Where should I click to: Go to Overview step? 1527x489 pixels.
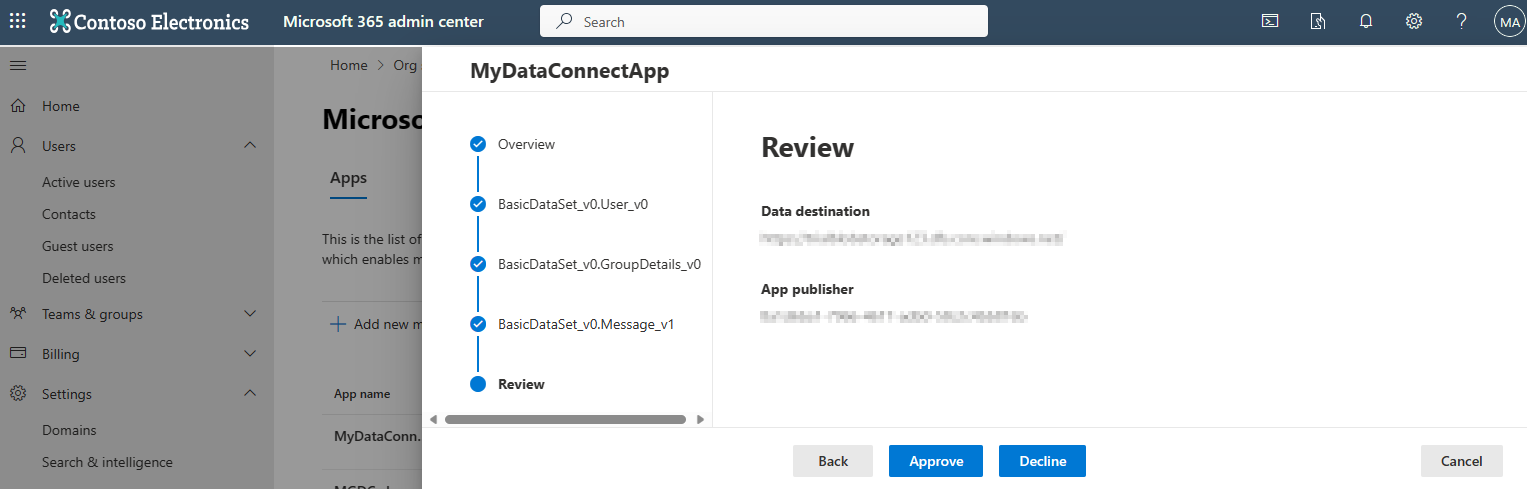526,144
